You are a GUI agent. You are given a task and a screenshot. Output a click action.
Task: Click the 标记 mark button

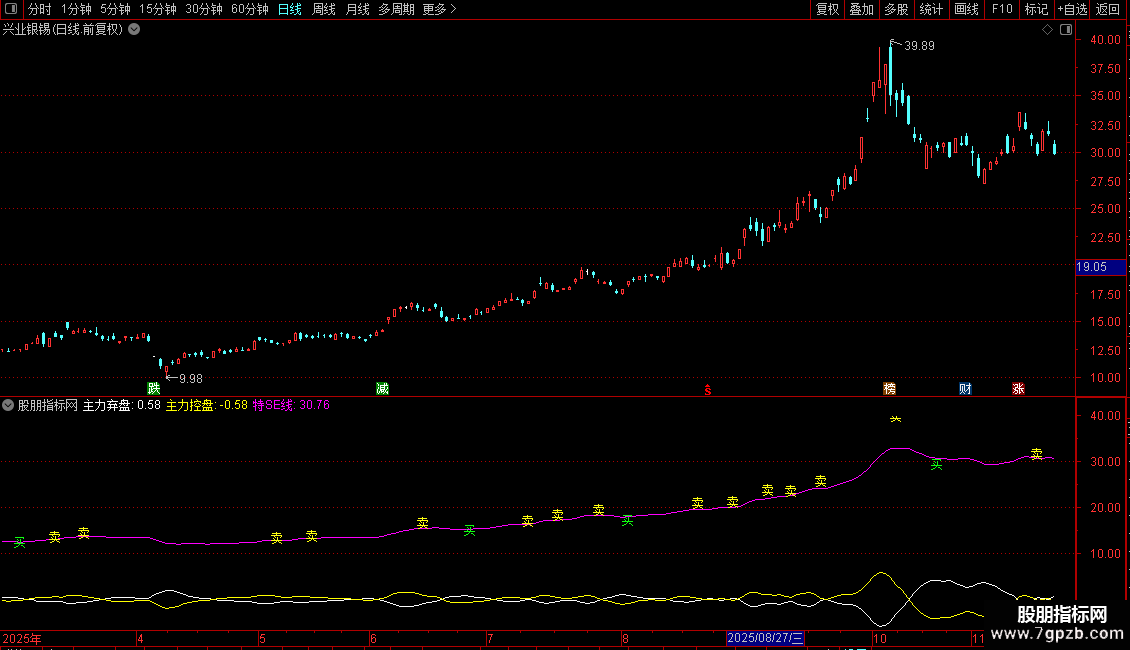(x=1036, y=9)
